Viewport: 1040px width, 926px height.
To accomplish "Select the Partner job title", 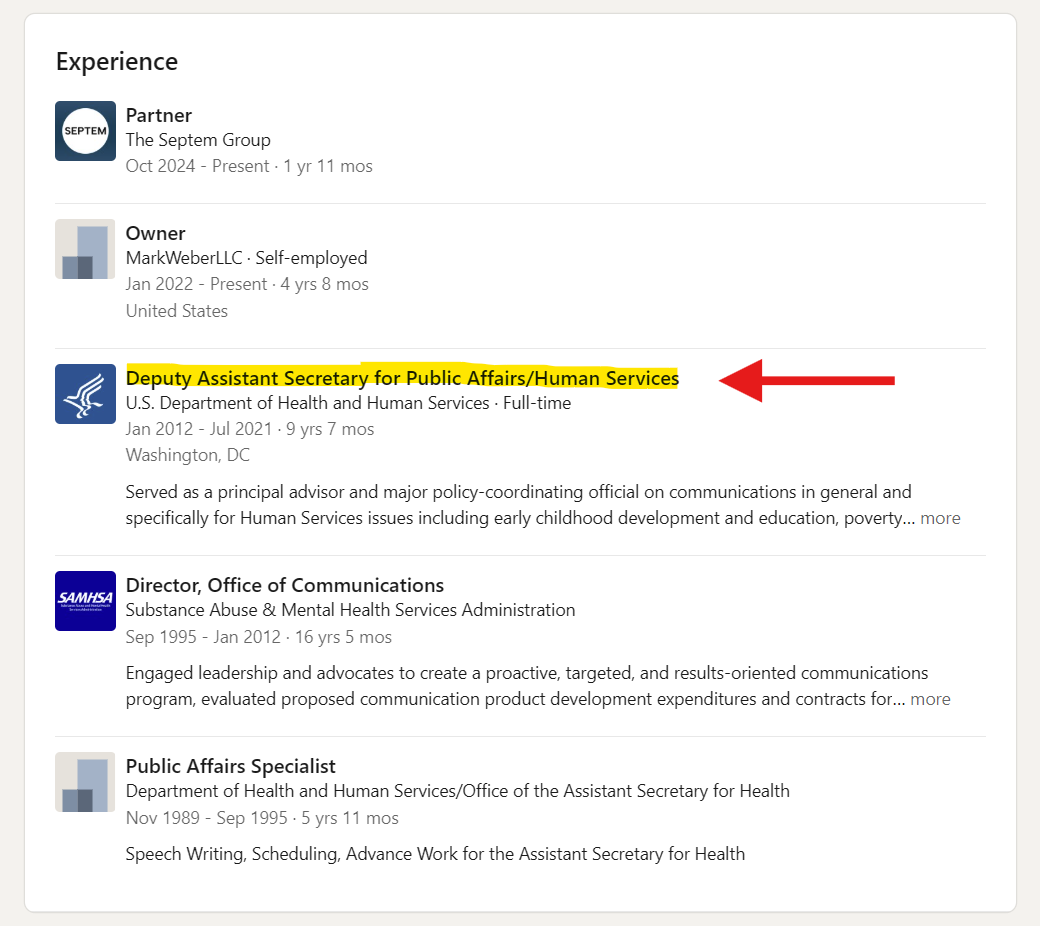I will pos(159,115).
